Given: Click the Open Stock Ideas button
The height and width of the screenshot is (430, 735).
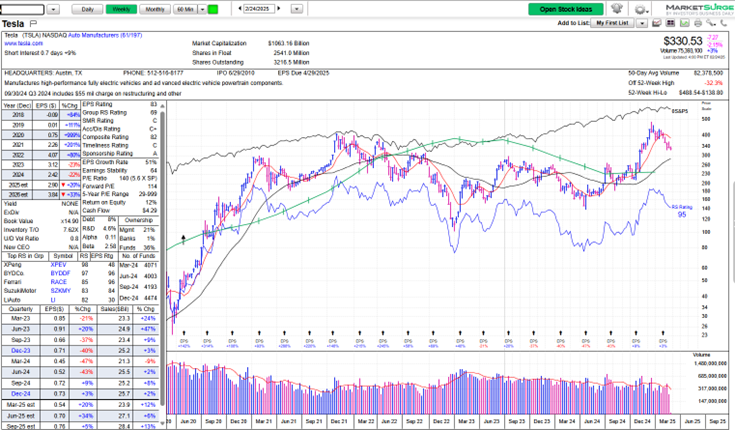Looking at the screenshot, I should click(566, 9).
